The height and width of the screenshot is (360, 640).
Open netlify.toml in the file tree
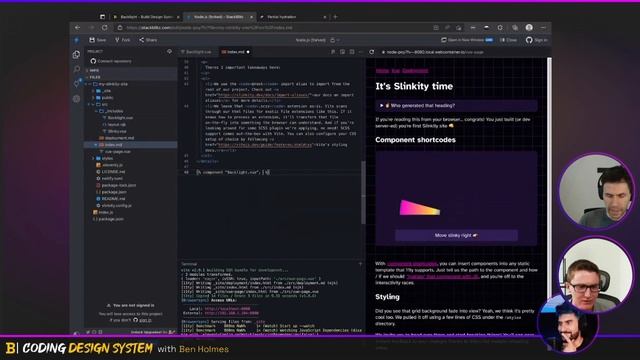tap(110, 178)
